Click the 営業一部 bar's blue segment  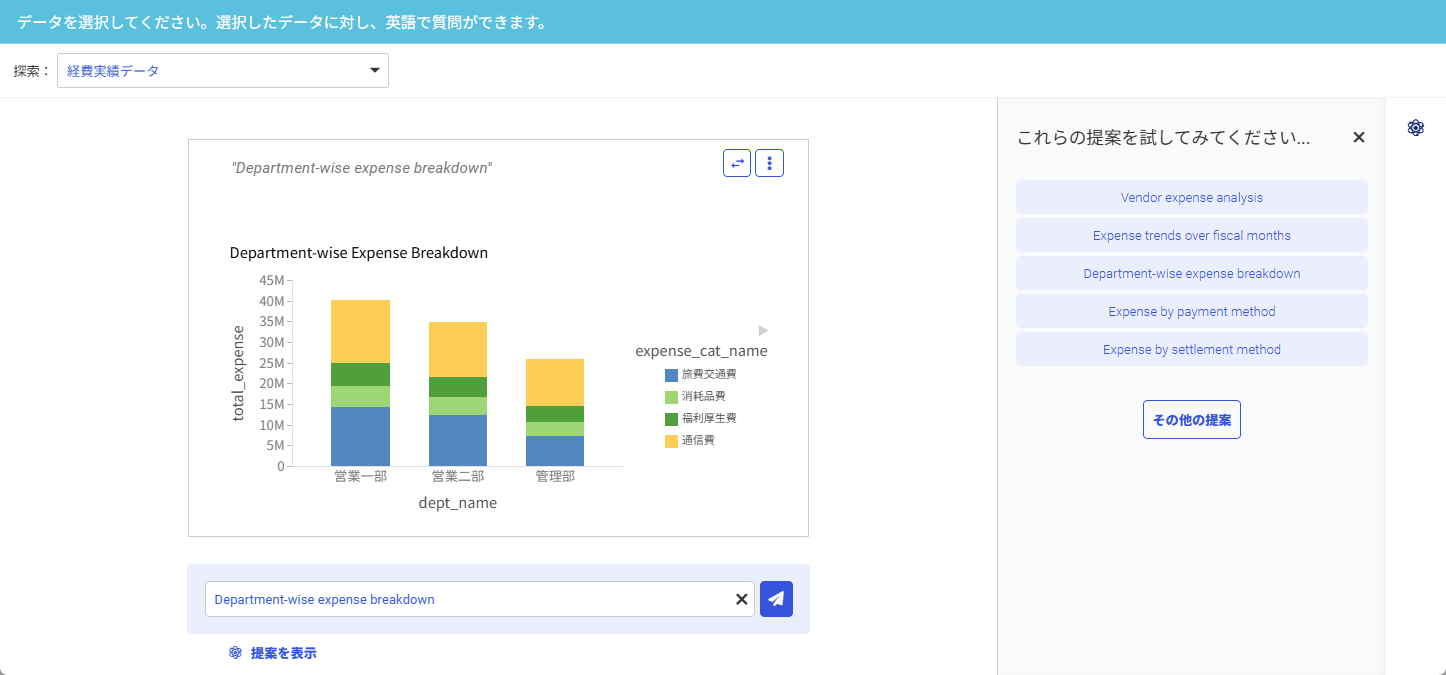(x=360, y=436)
